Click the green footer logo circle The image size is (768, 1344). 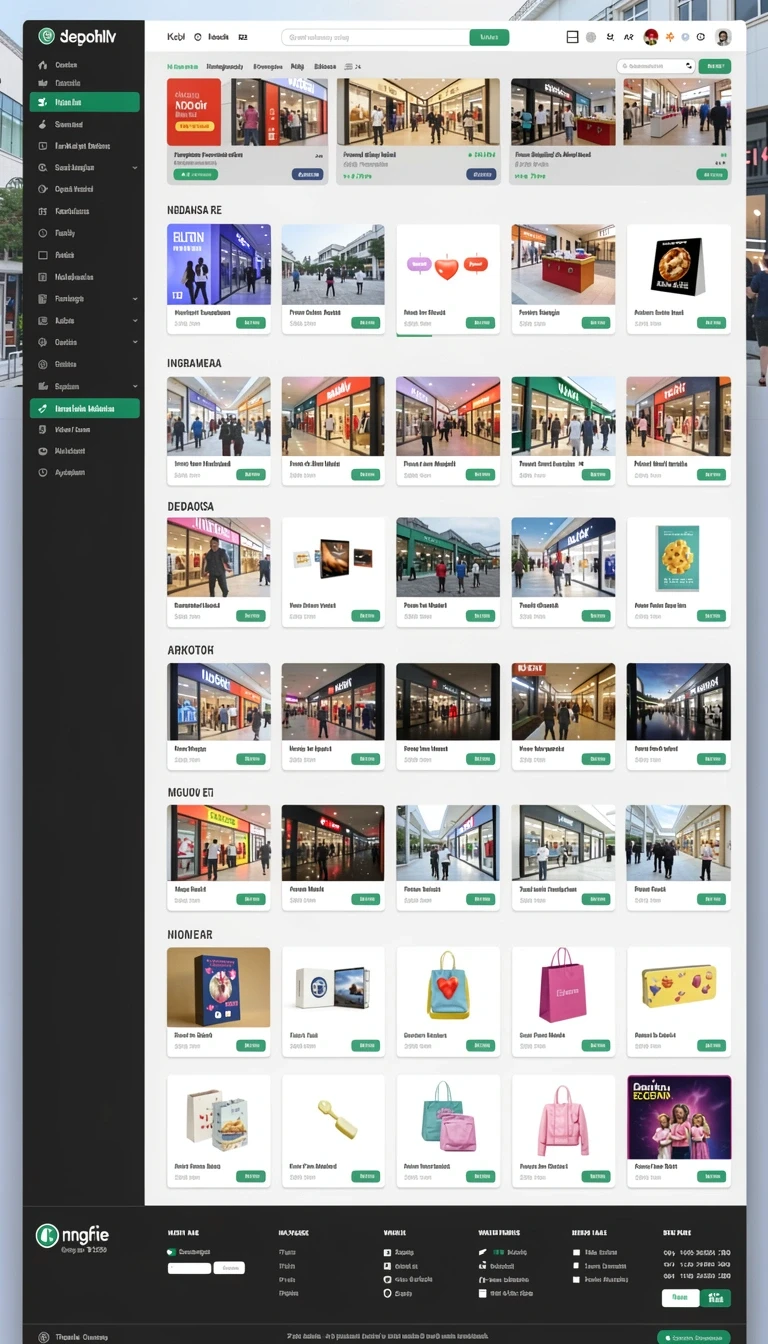[x=47, y=1236]
